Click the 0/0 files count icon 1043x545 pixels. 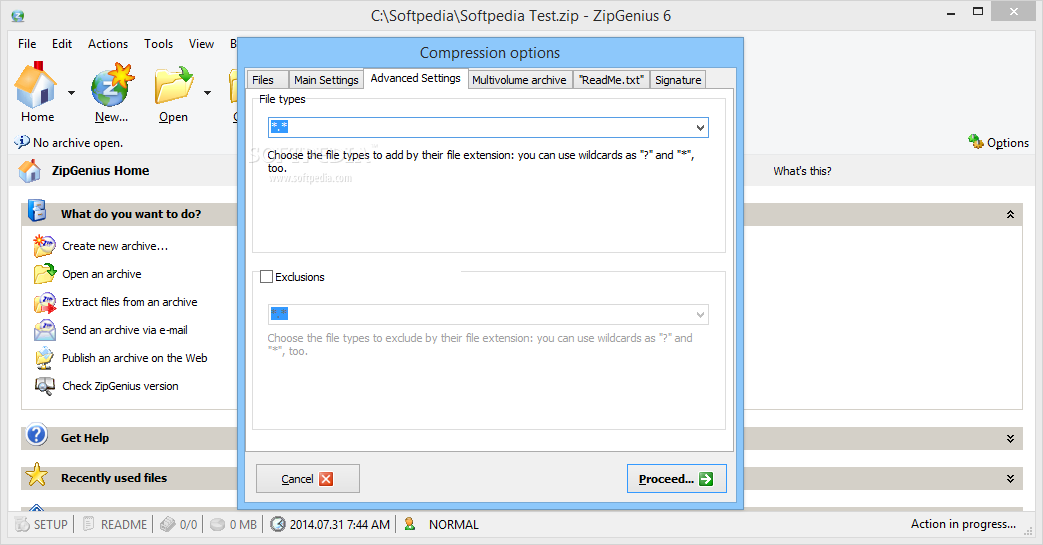168,524
